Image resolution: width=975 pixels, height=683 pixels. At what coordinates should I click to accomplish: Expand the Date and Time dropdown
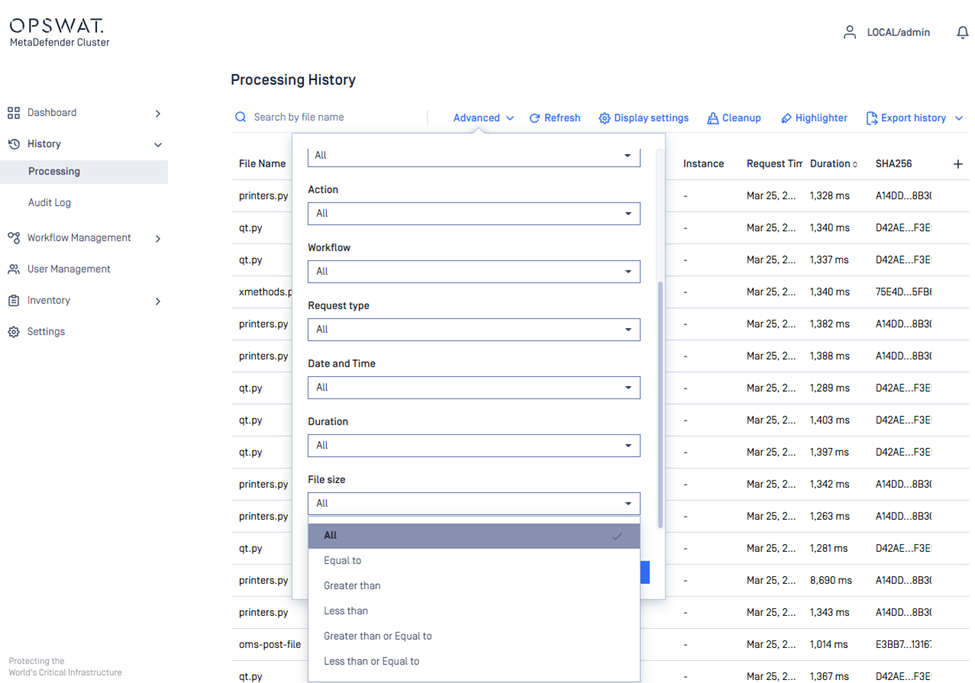[473, 387]
